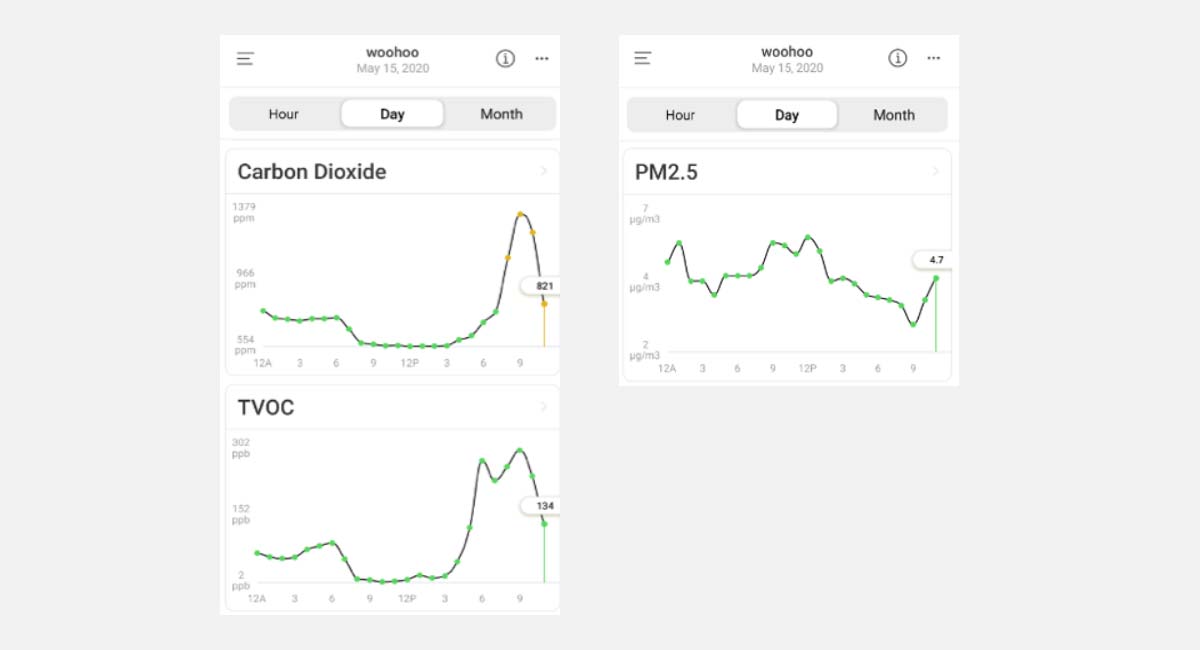Select Day view on the PM2.5 screen

tap(787, 115)
